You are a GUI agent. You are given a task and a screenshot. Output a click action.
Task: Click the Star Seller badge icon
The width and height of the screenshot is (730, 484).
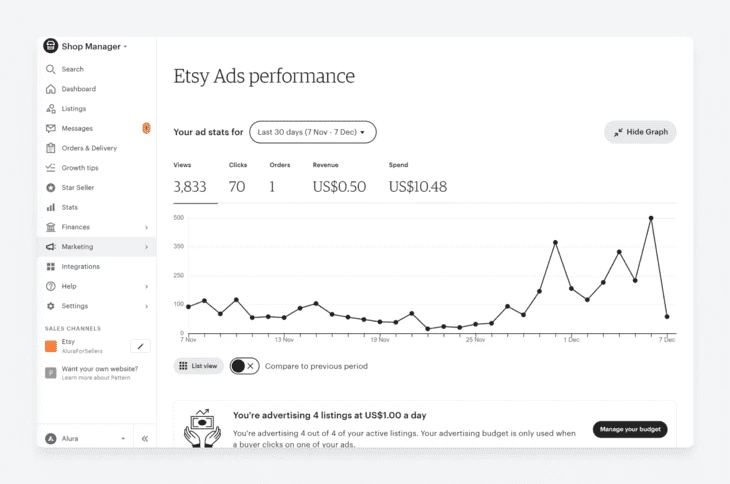click(x=50, y=188)
